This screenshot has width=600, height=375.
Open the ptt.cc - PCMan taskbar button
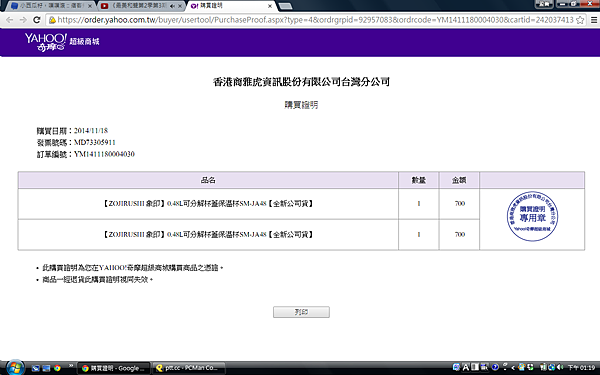coord(189,368)
